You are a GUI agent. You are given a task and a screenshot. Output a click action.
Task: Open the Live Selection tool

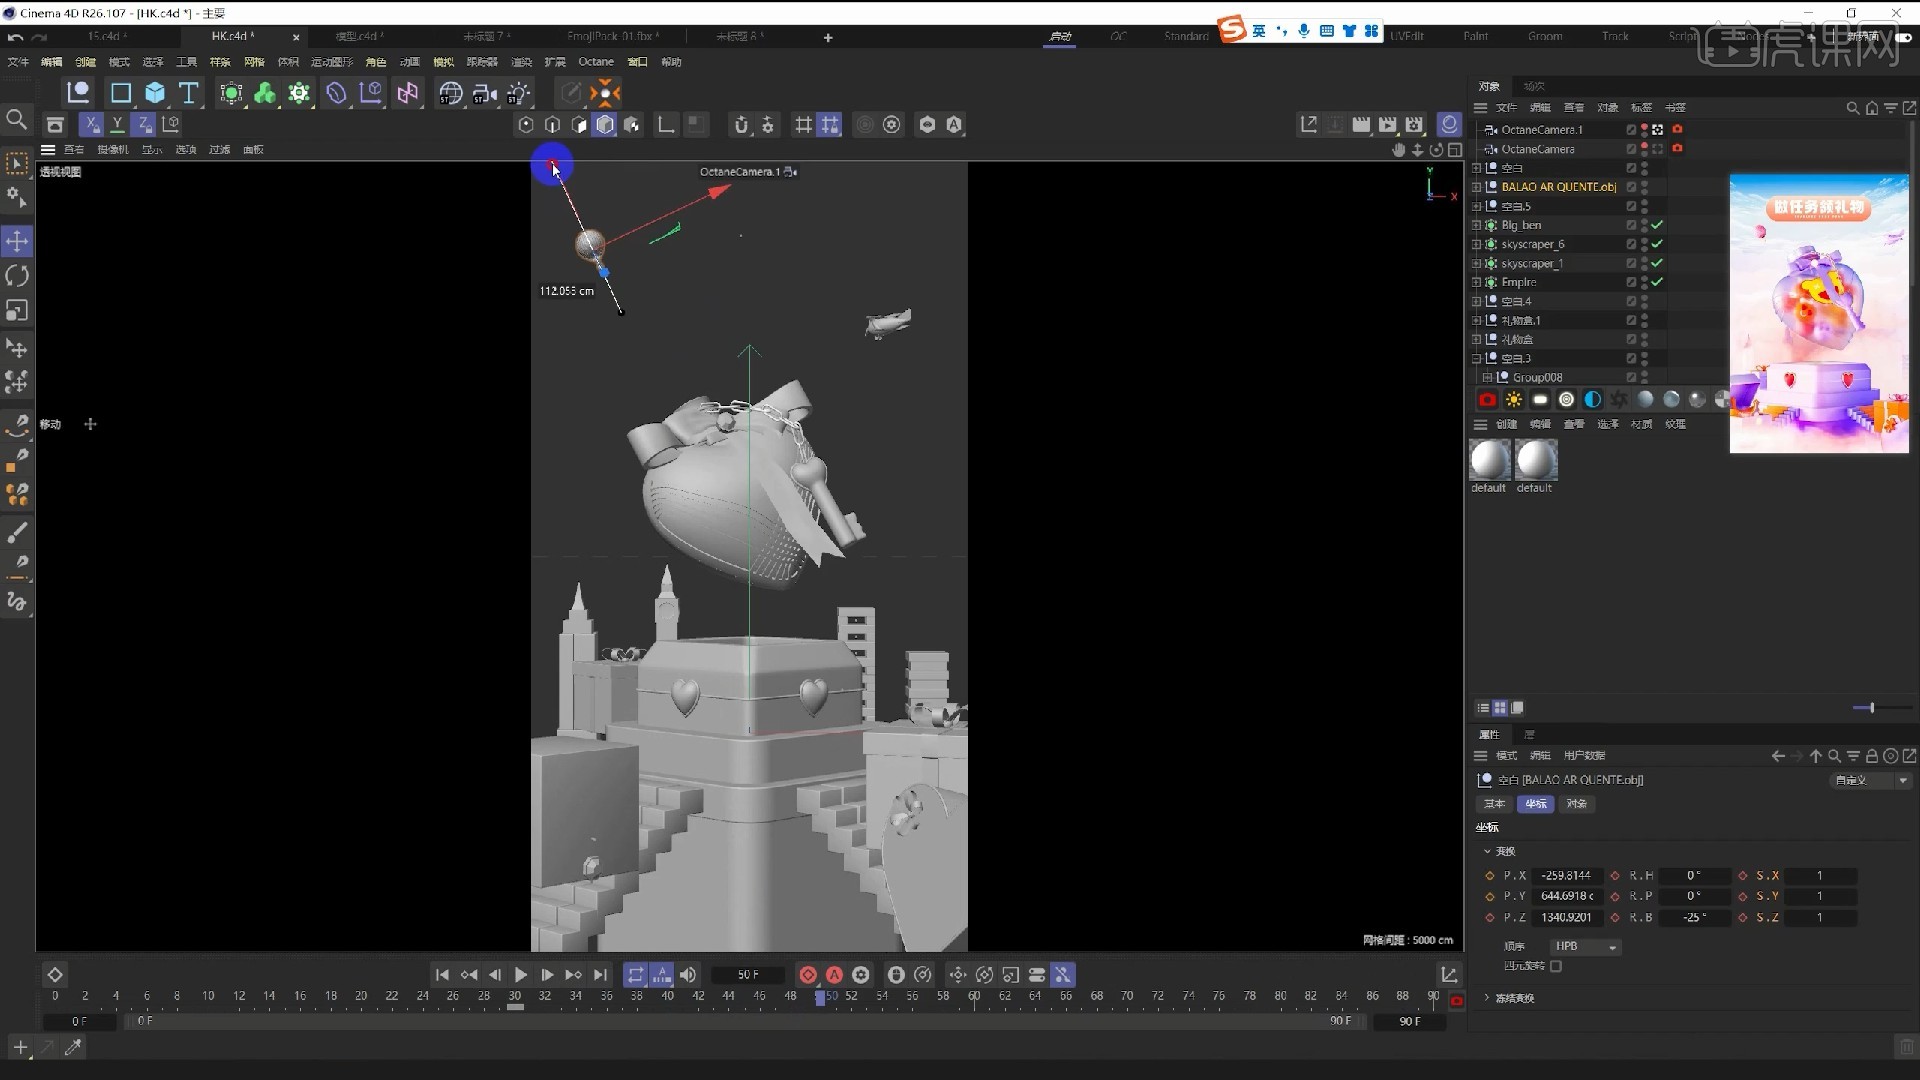point(17,163)
